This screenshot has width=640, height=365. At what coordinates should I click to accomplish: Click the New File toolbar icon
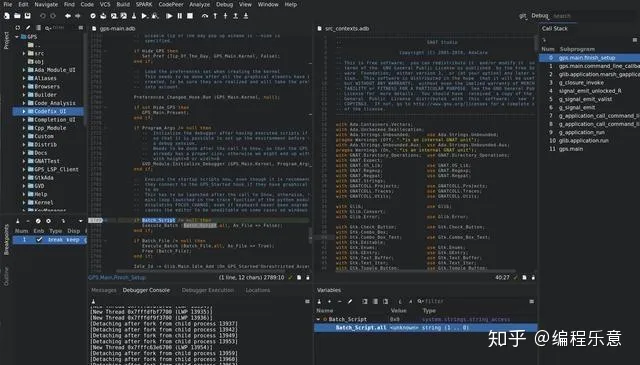click(x=7, y=16)
